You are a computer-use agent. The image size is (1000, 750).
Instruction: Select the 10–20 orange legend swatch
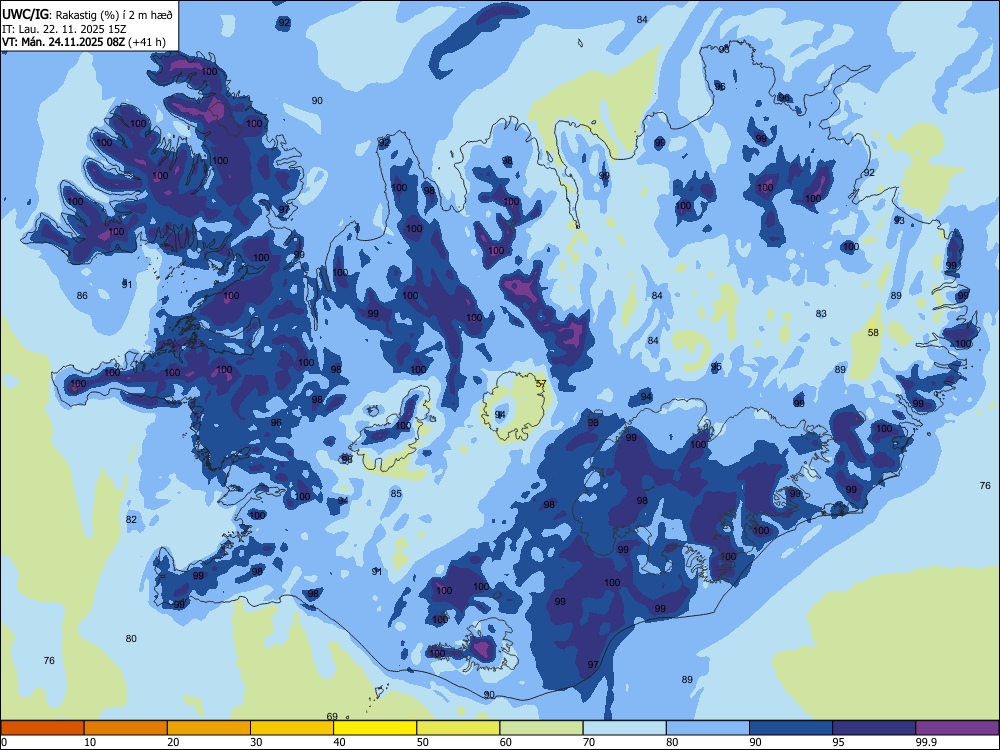tap(126, 728)
